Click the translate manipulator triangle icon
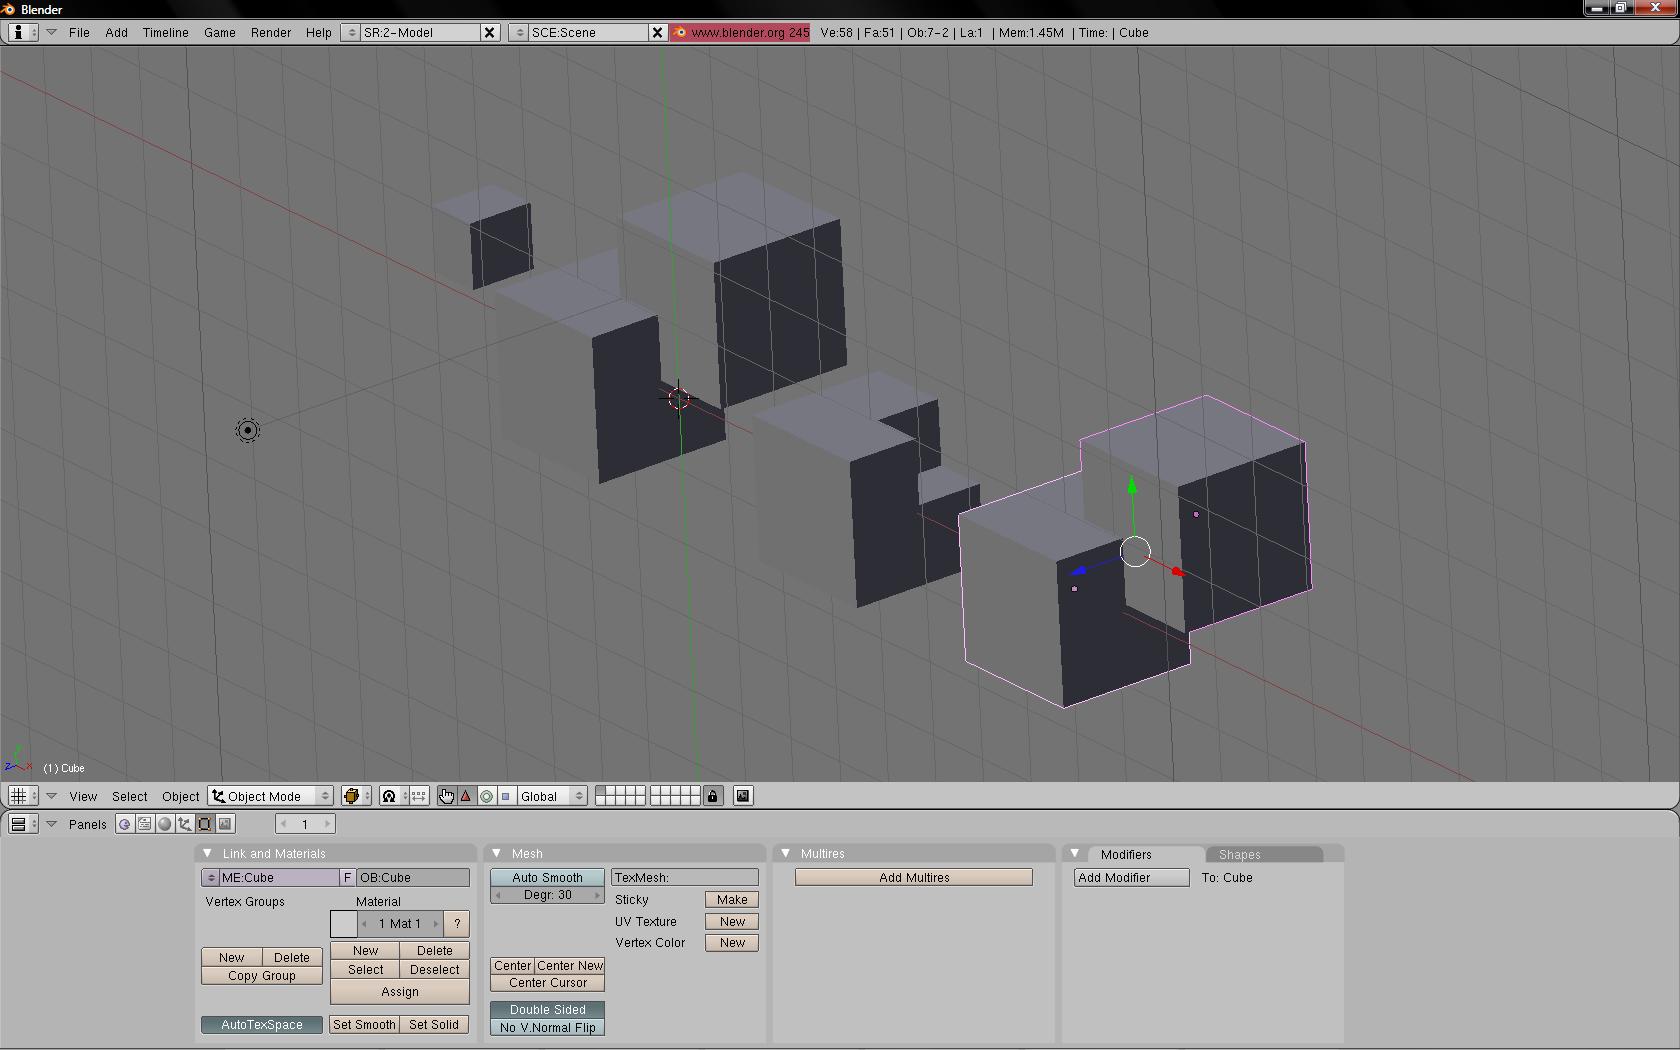Image resolution: width=1680 pixels, height=1050 pixels. pos(466,796)
